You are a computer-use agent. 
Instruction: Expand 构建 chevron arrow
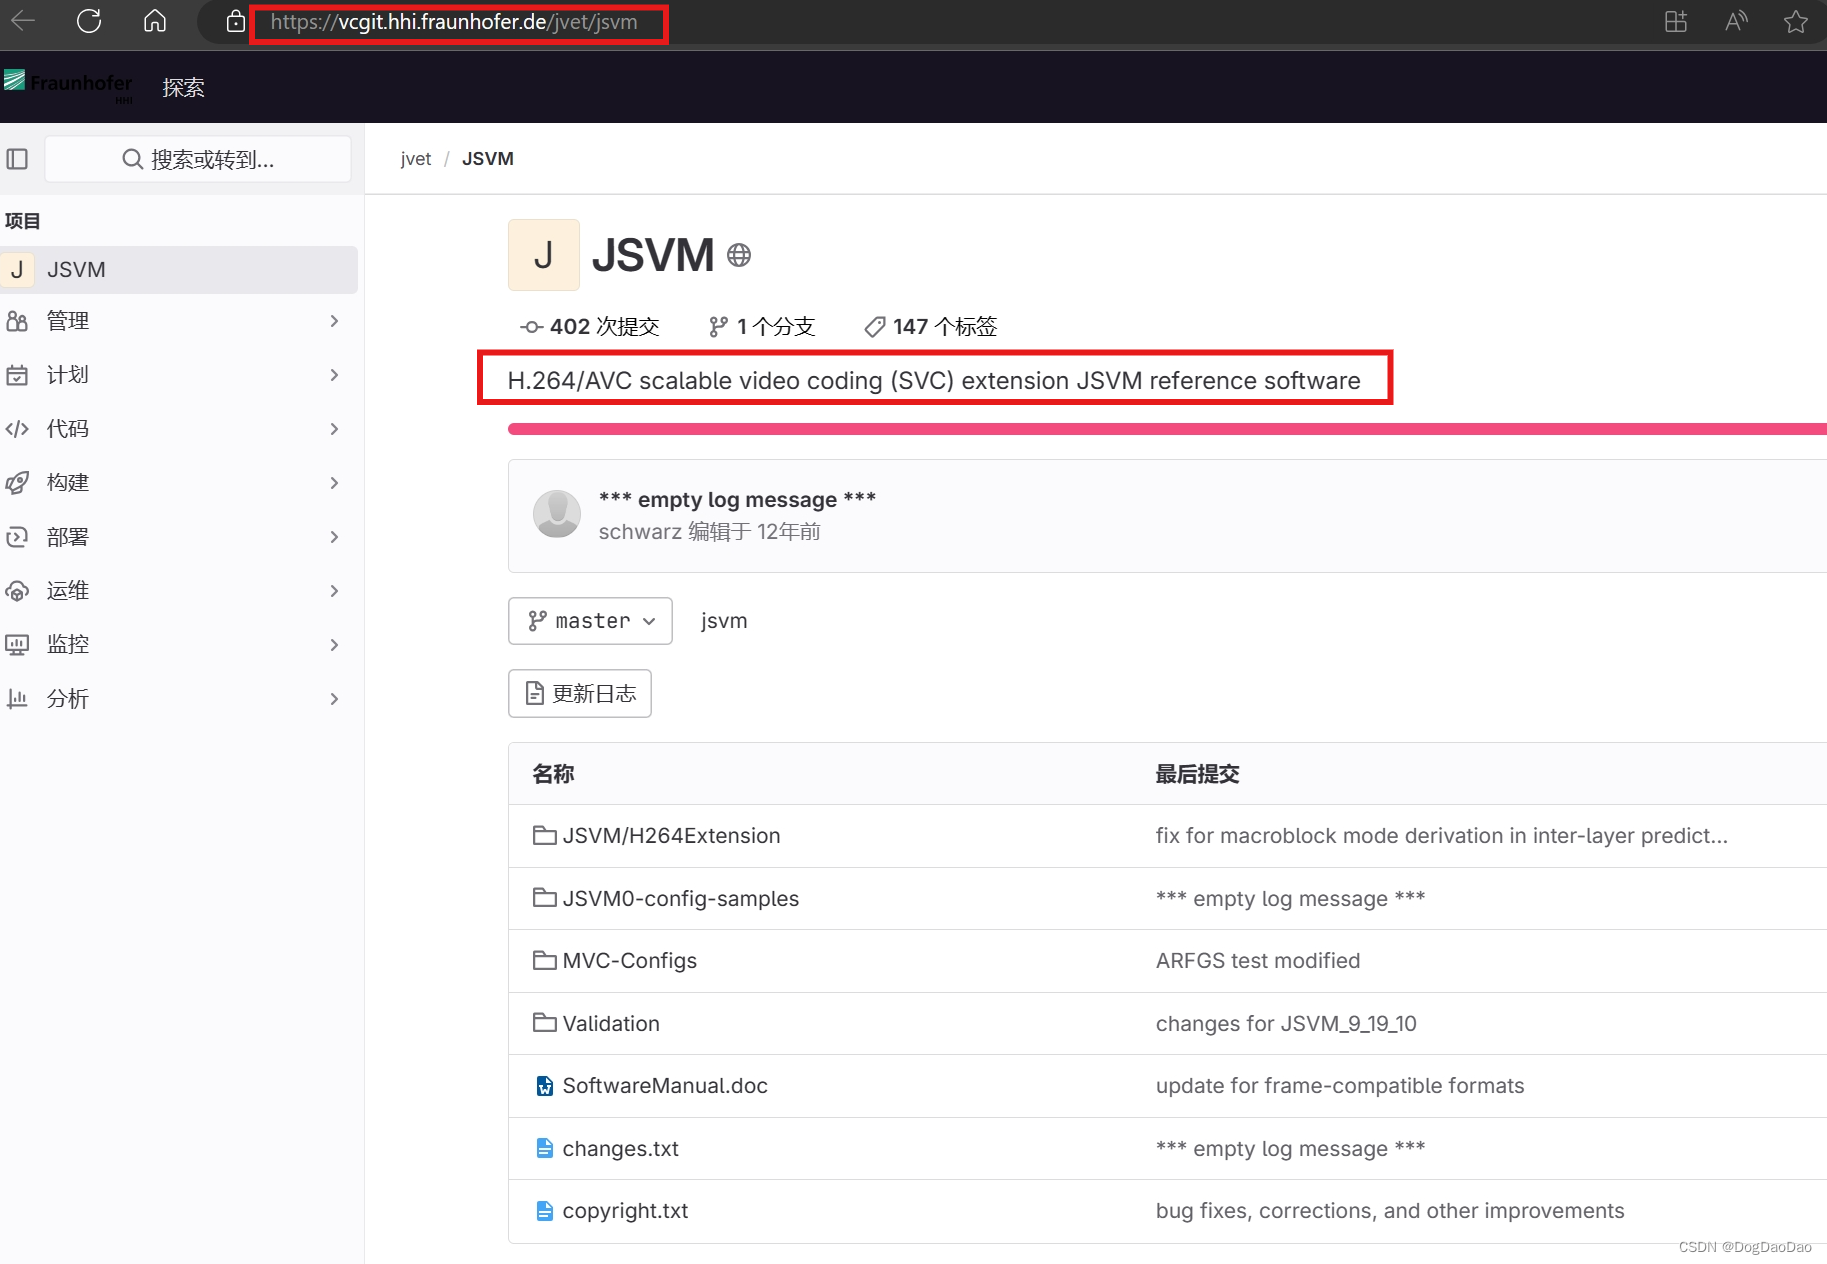click(335, 483)
